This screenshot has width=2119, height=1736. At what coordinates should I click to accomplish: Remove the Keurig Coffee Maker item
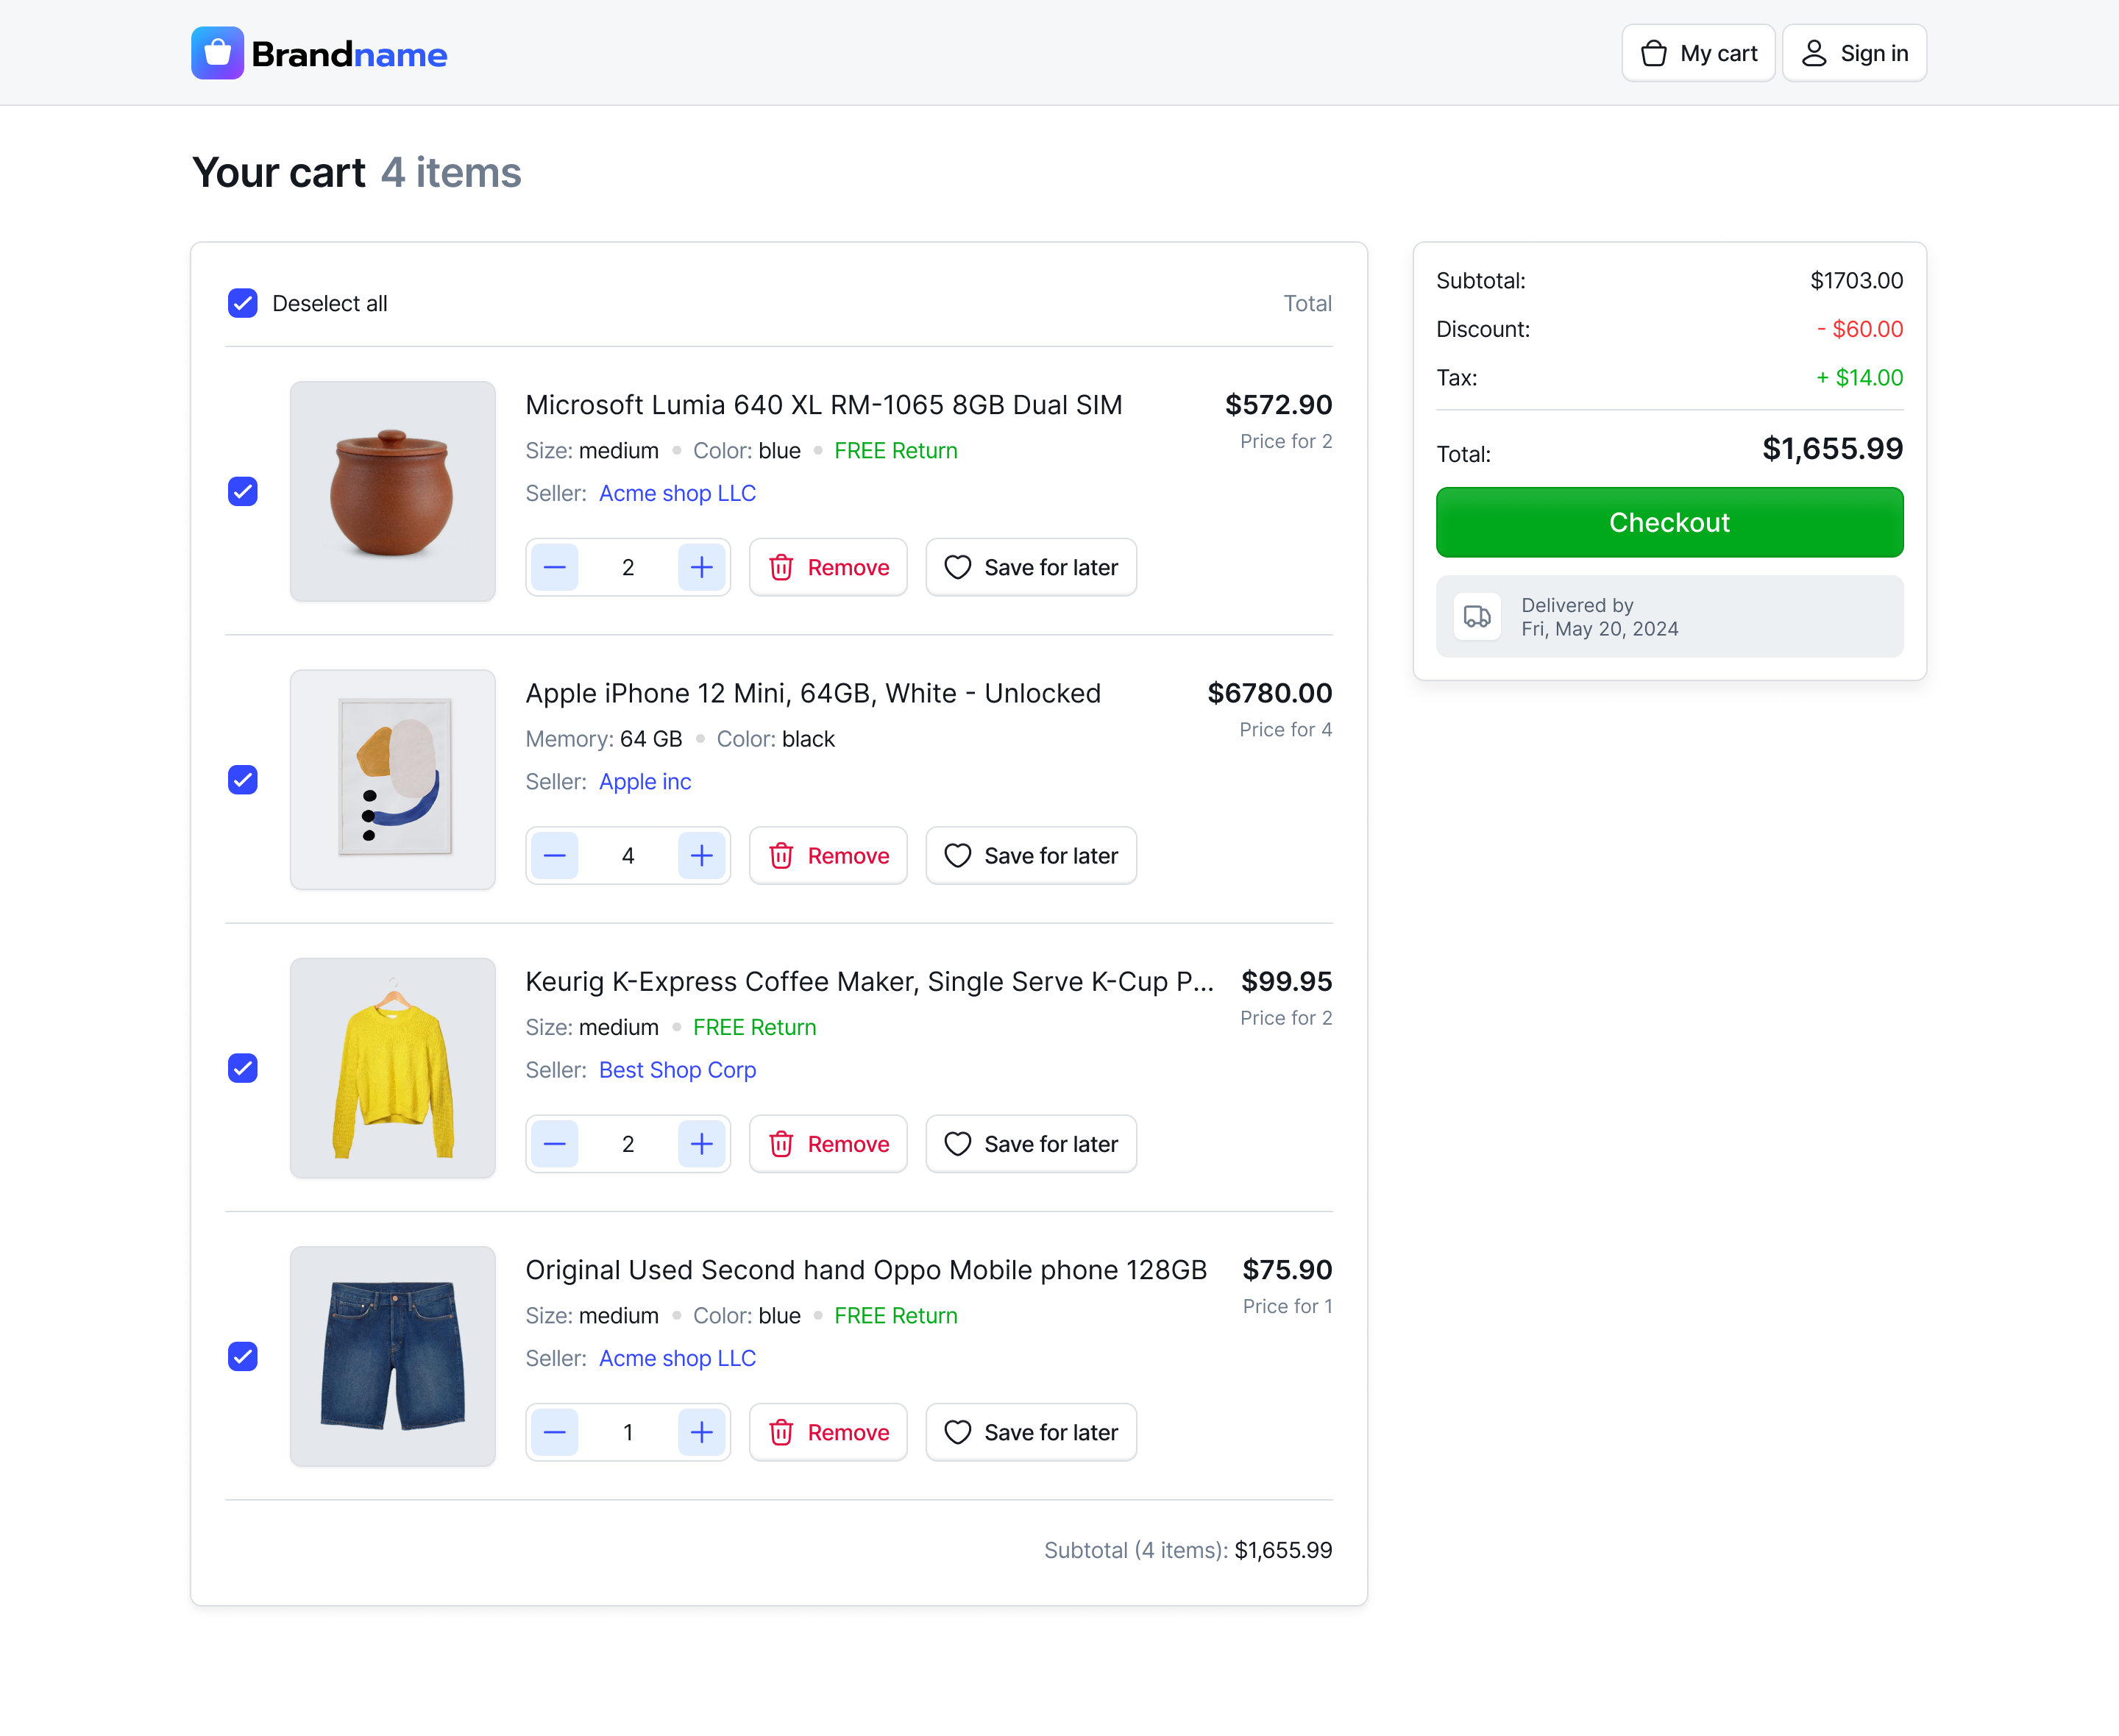point(828,1144)
